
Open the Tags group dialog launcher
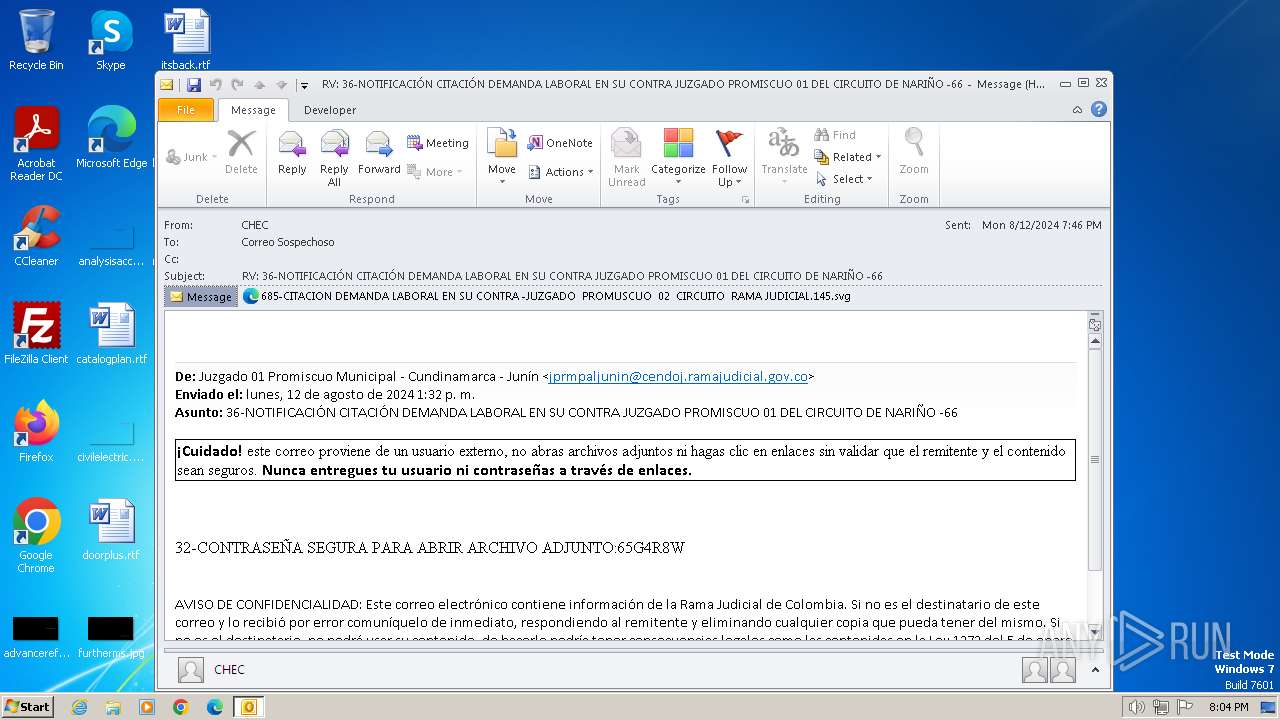(x=745, y=200)
